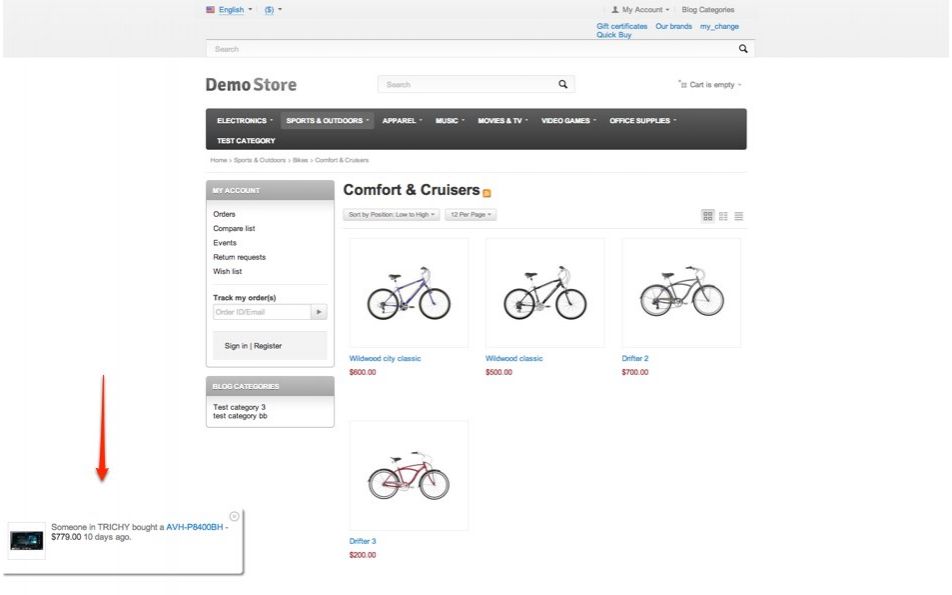Viewport: 952px width, 595px height.
Task: Open Return requests in sidebar
Action: click(239, 257)
